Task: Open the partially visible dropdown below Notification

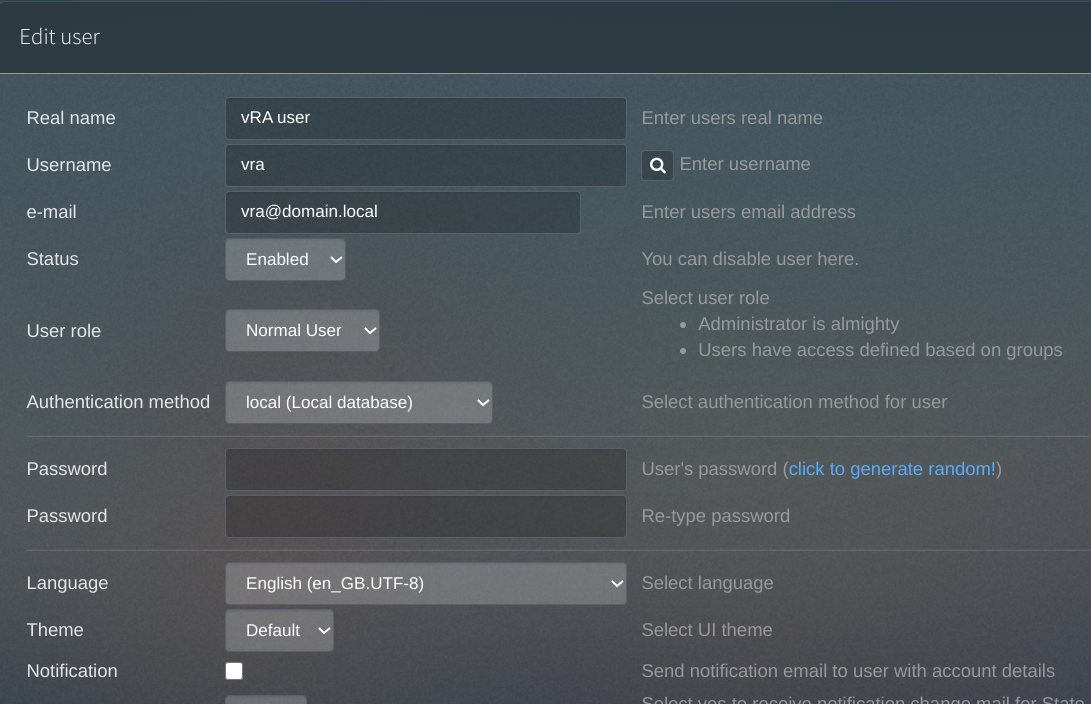Action: [266, 699]
